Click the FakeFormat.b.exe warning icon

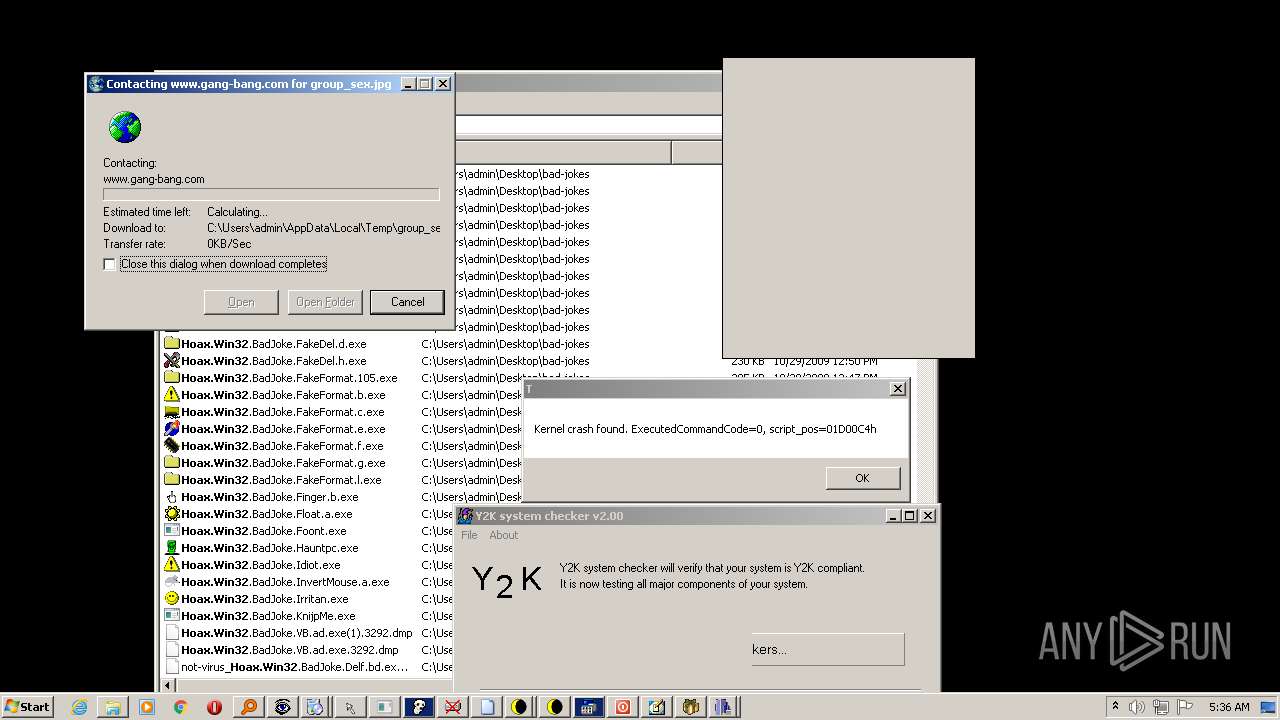click(172, 395)
